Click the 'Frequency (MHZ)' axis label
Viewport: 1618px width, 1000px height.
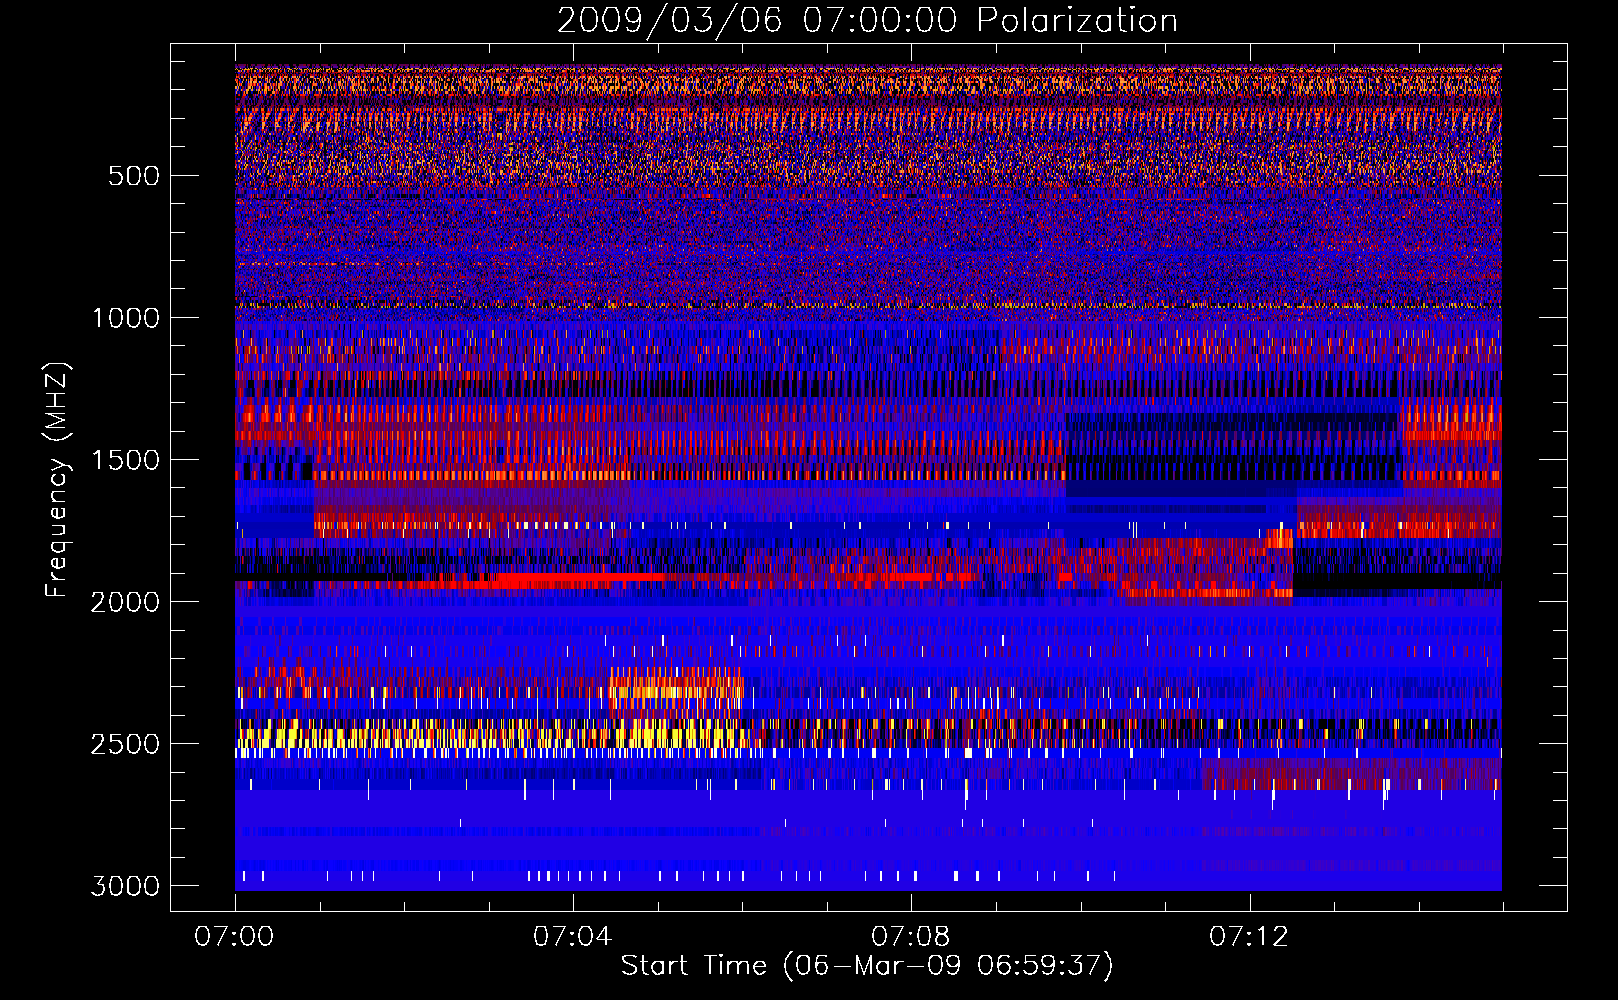click(x=58, y=480)
